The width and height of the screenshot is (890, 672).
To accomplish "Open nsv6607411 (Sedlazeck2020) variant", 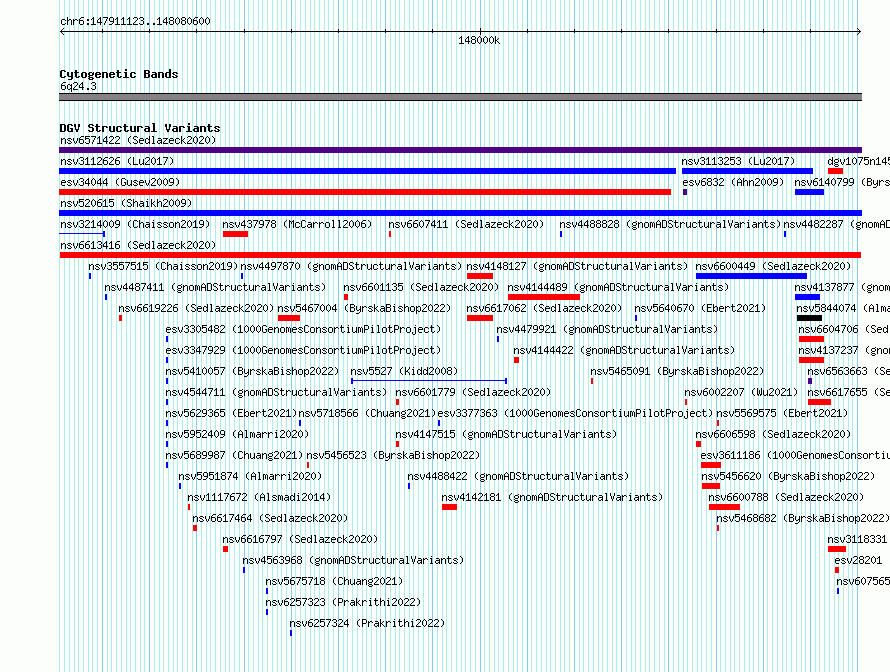I will [x=466, y=224].
